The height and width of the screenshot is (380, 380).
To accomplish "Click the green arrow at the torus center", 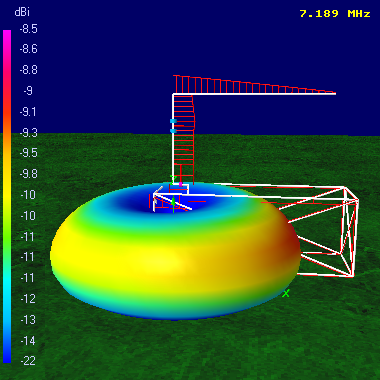I will point(173,202).
